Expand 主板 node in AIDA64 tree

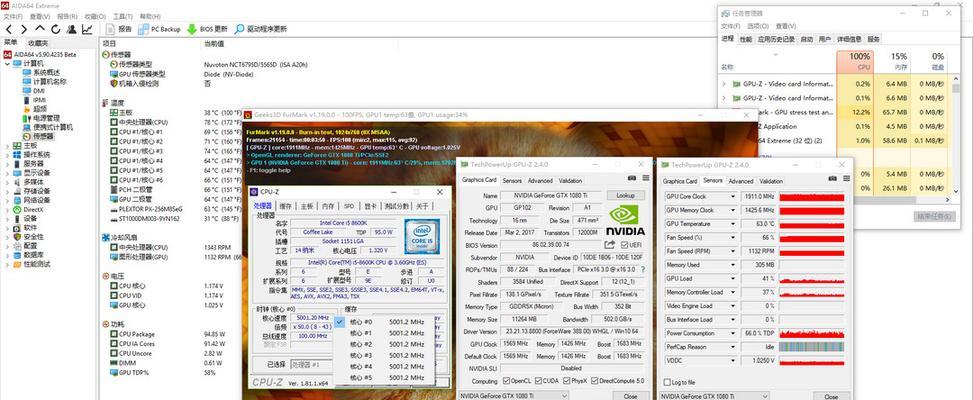tap(7, 146)
